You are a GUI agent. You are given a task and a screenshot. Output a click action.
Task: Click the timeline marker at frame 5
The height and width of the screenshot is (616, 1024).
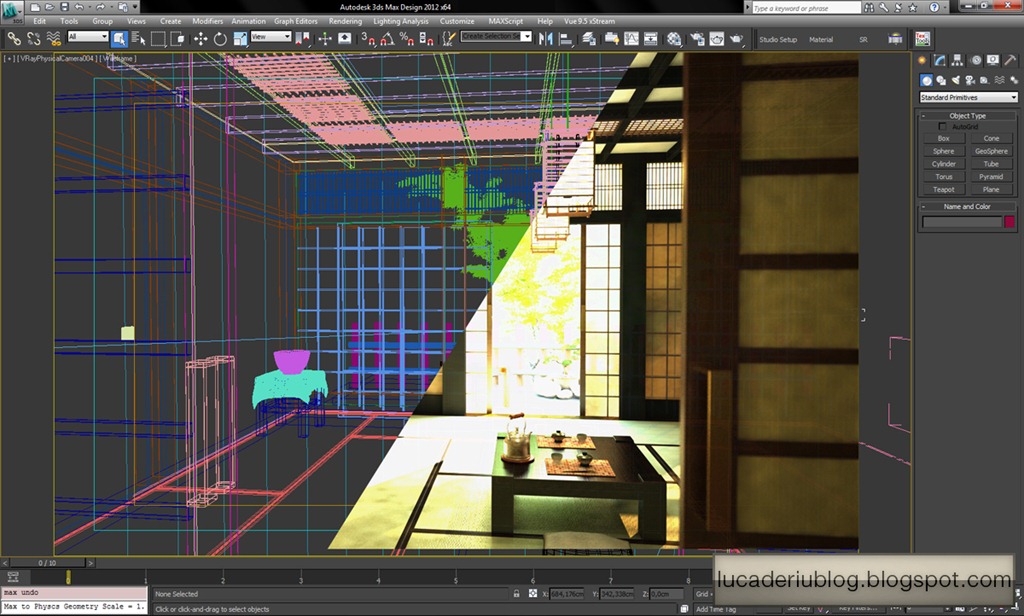tap(456, 578)
